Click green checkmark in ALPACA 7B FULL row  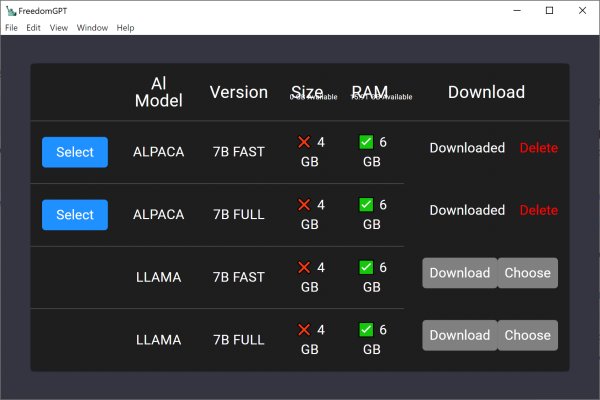[366, 205]
